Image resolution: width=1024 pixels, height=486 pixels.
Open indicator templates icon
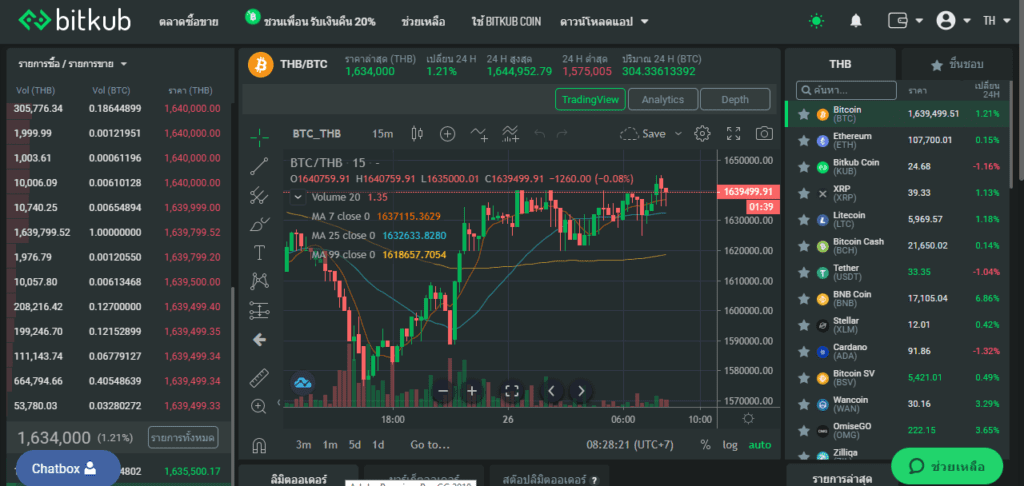511,134
